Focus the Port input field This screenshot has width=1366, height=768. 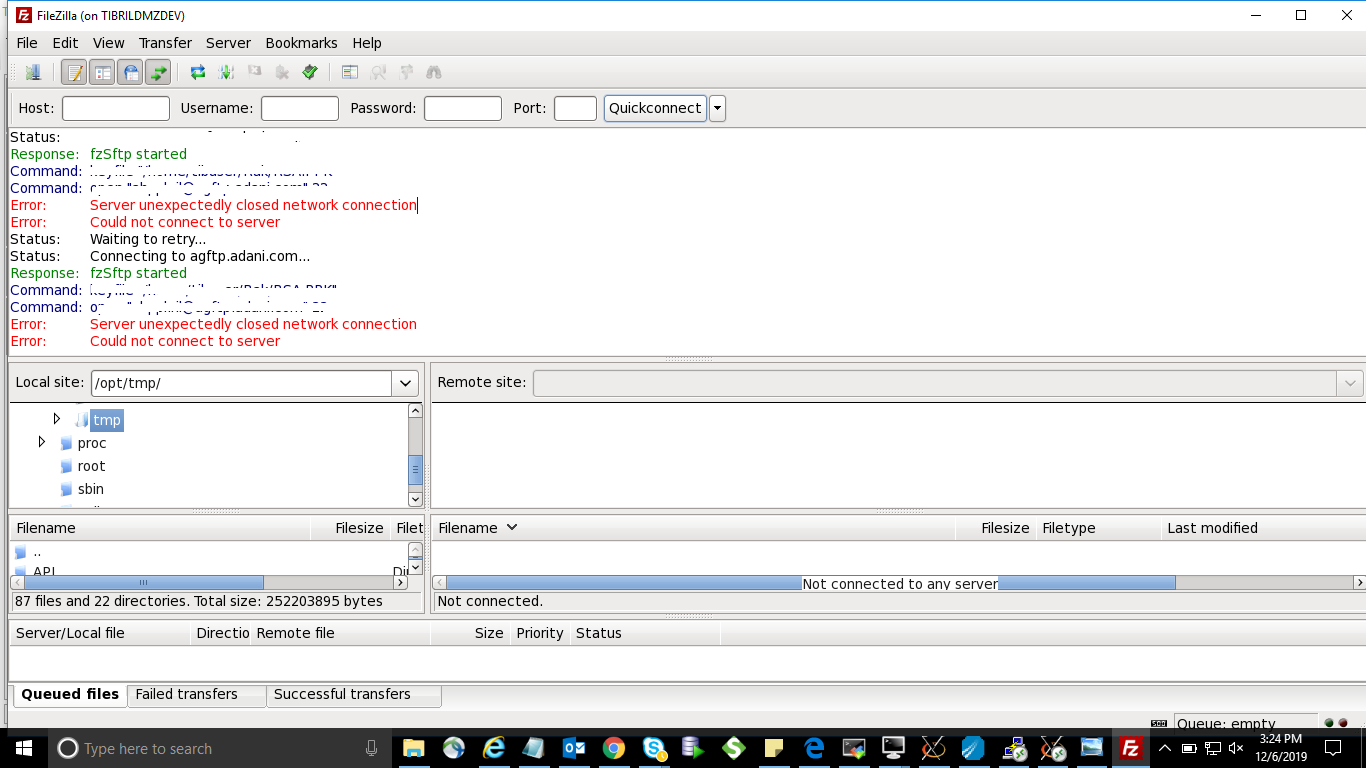[575, 108]
